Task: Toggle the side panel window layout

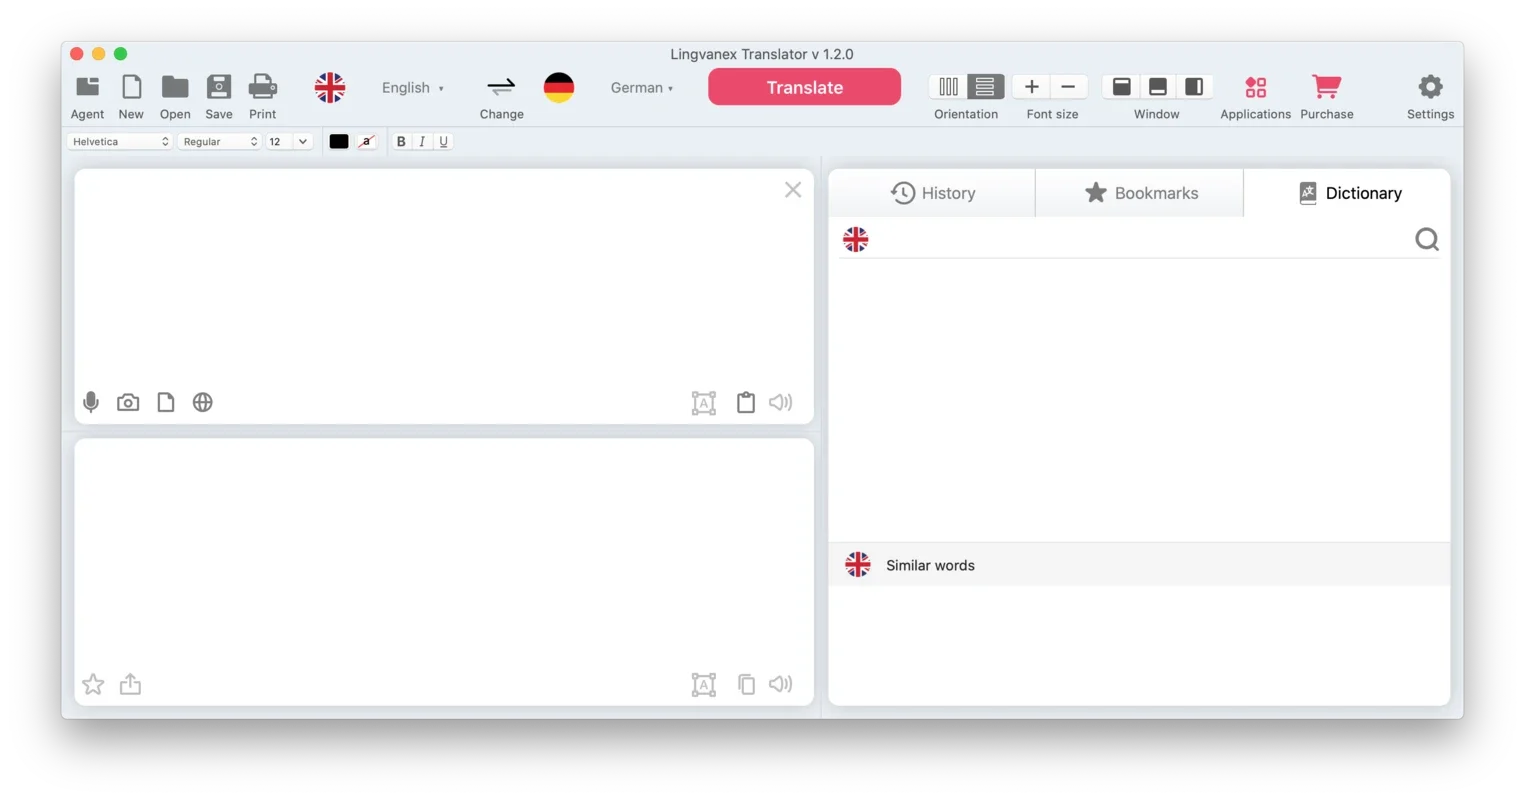Action: [1194, 87]
